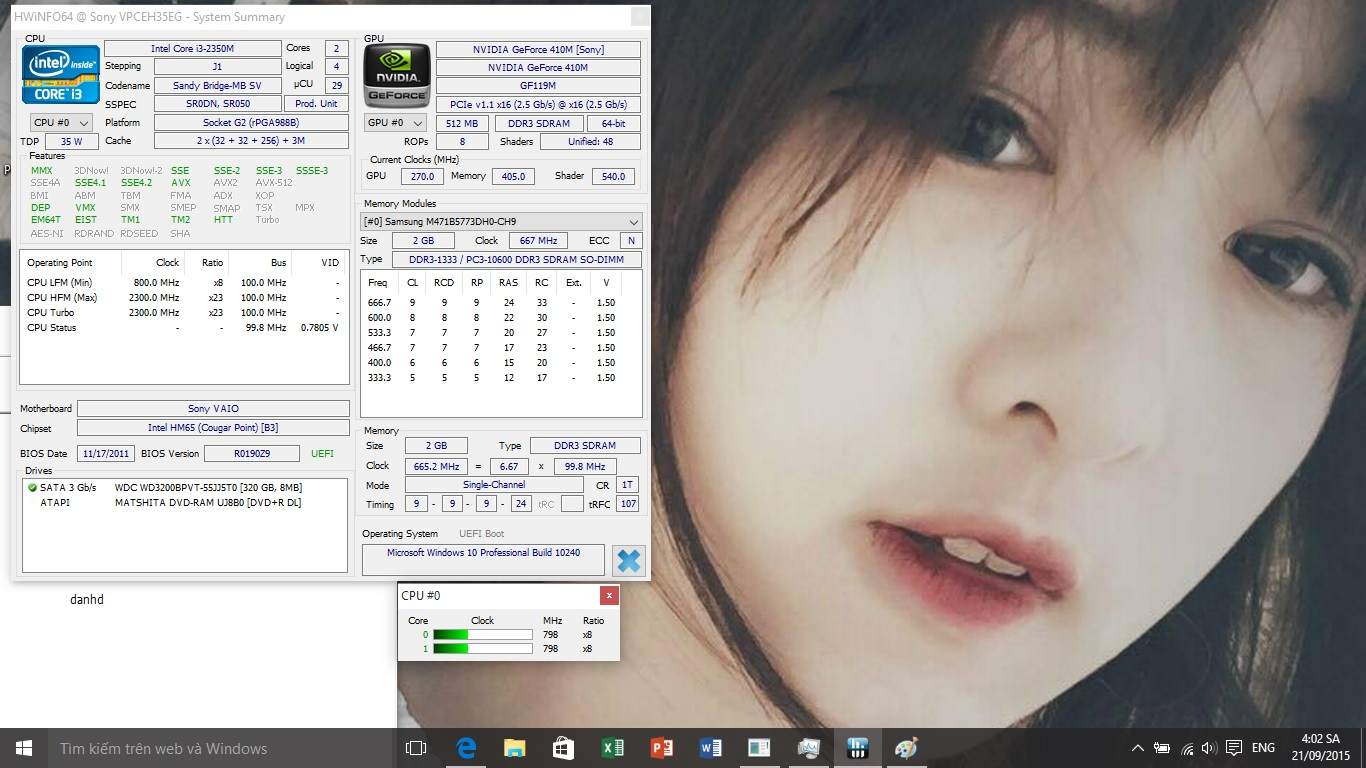Close the CPU #0 clock window
The height and width of the screenshot is (768, 1366).
(x=609, y=596)
